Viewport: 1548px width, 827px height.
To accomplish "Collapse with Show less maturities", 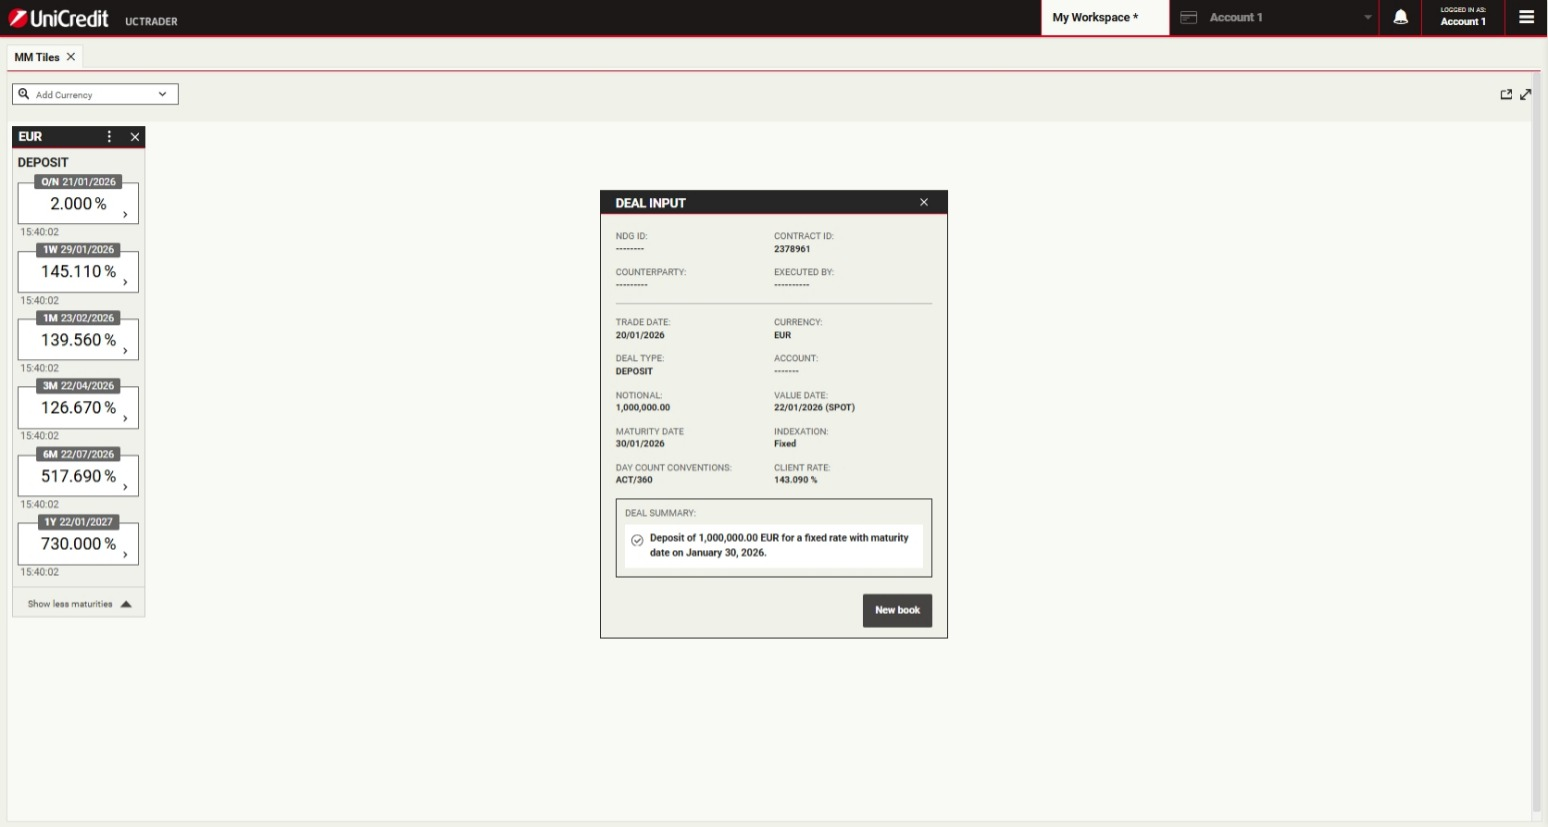I will [x=79, y=604].
